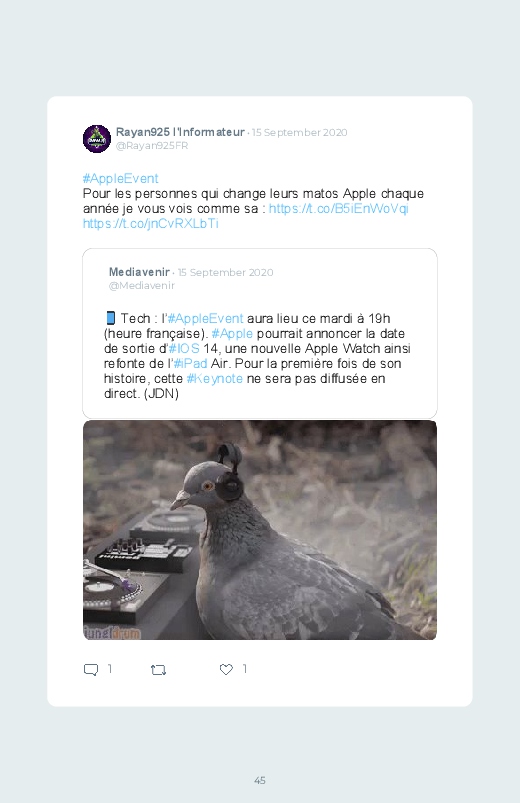Click the Rayan925 l'Informateur display name
Screen dimensions: 520x803
180,132
